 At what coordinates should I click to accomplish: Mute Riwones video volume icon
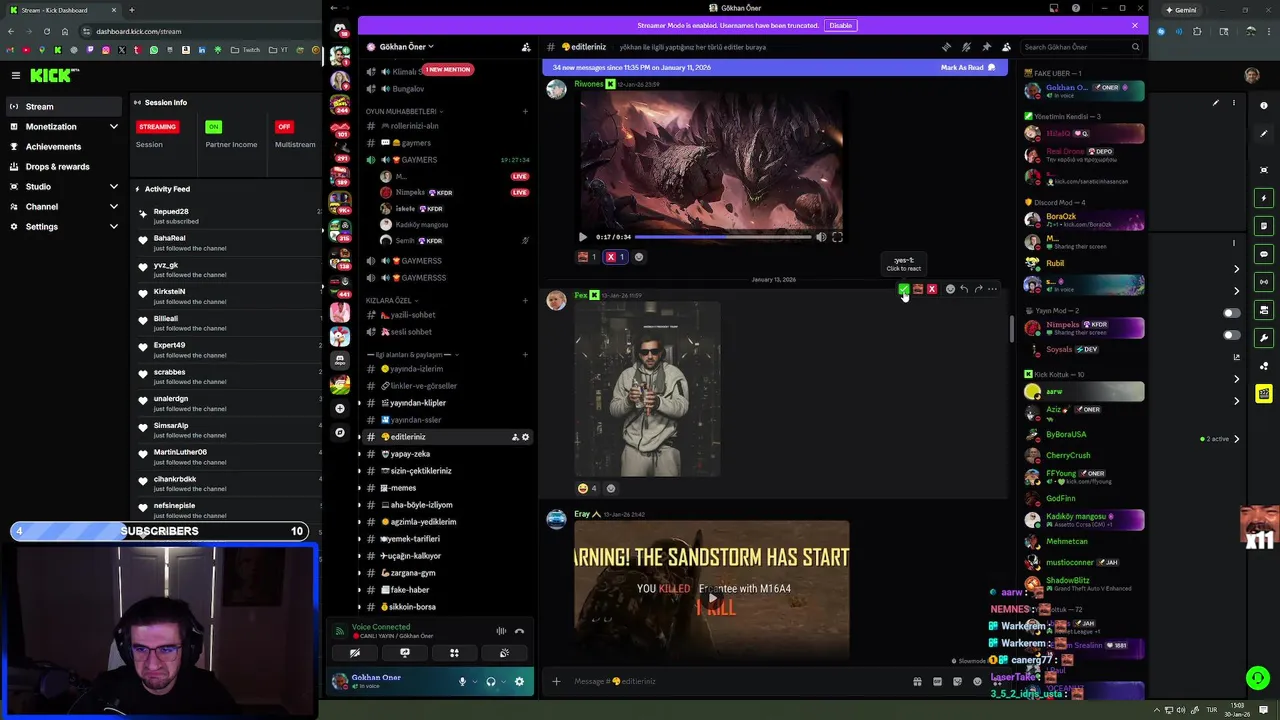click(x=821, y=237)
